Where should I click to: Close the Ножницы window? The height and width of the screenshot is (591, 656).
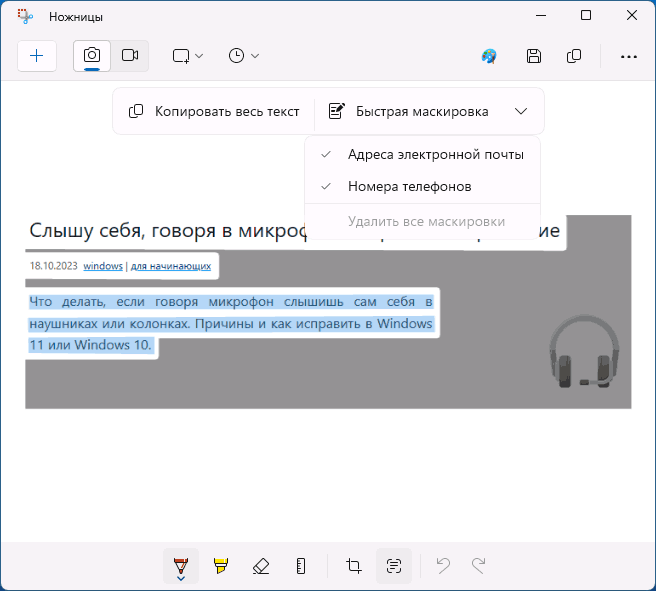(x=632, y=15)
